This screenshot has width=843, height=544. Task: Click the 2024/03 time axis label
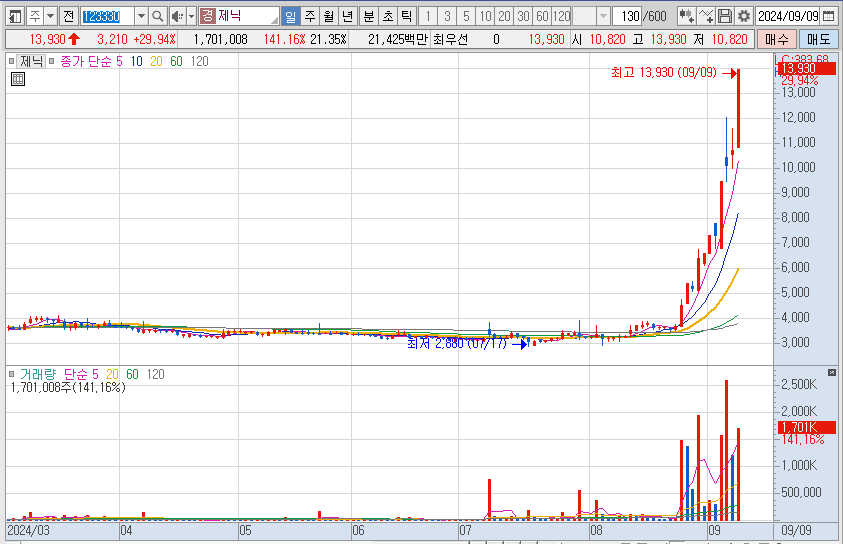28,531
